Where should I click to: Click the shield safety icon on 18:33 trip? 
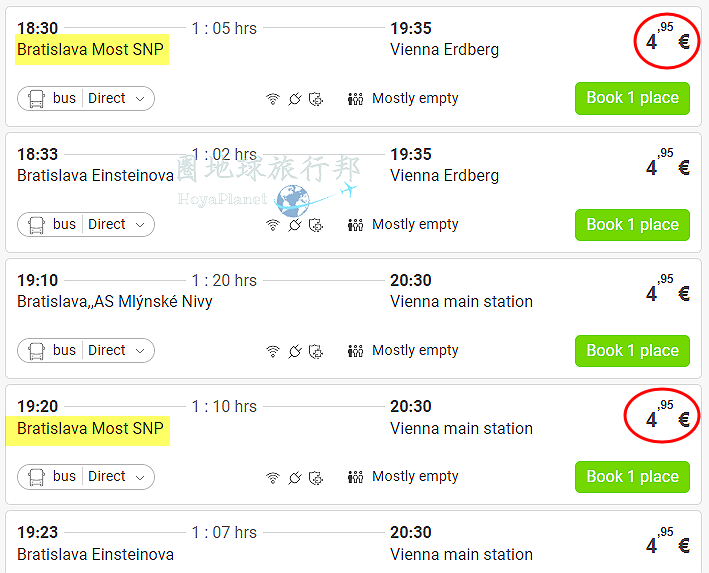click(316, 225)
